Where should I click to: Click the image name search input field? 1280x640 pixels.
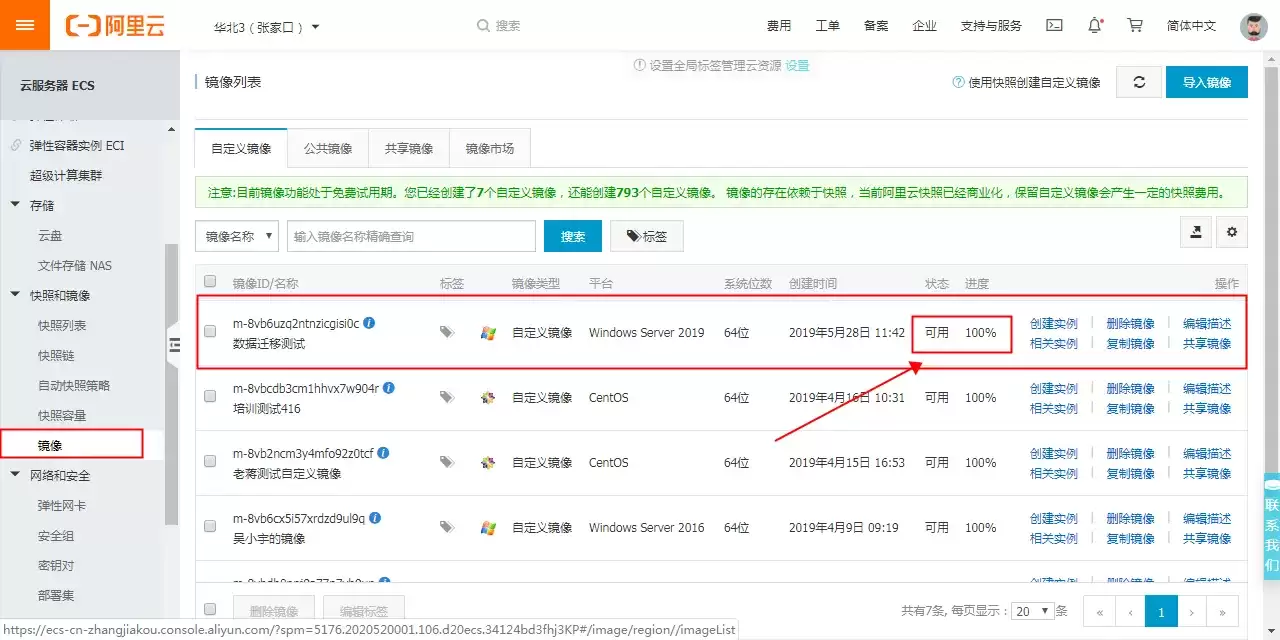[x=411, y=236]
